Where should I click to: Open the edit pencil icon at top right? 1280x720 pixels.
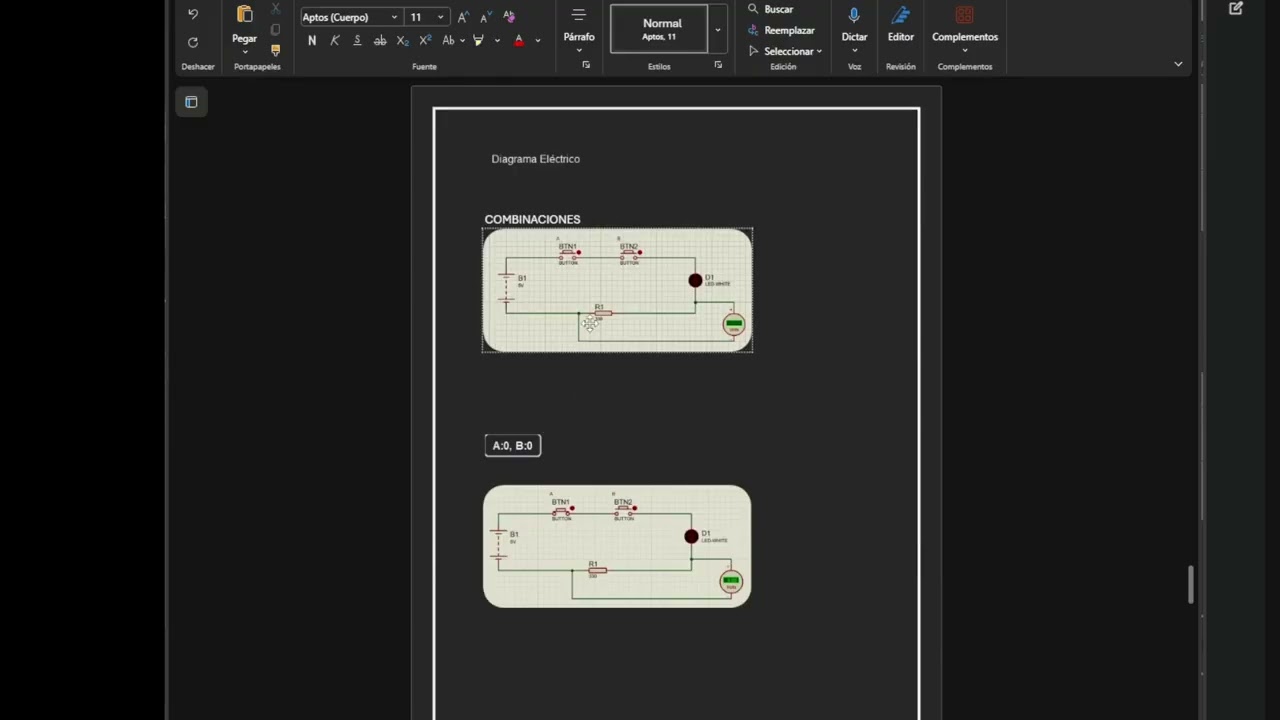coord(1236,8)
